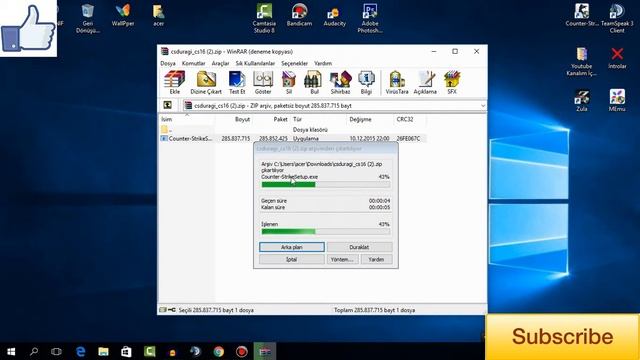Open the acer desktop folder
This screenshot has width=640, height=360.
(158, 15)
